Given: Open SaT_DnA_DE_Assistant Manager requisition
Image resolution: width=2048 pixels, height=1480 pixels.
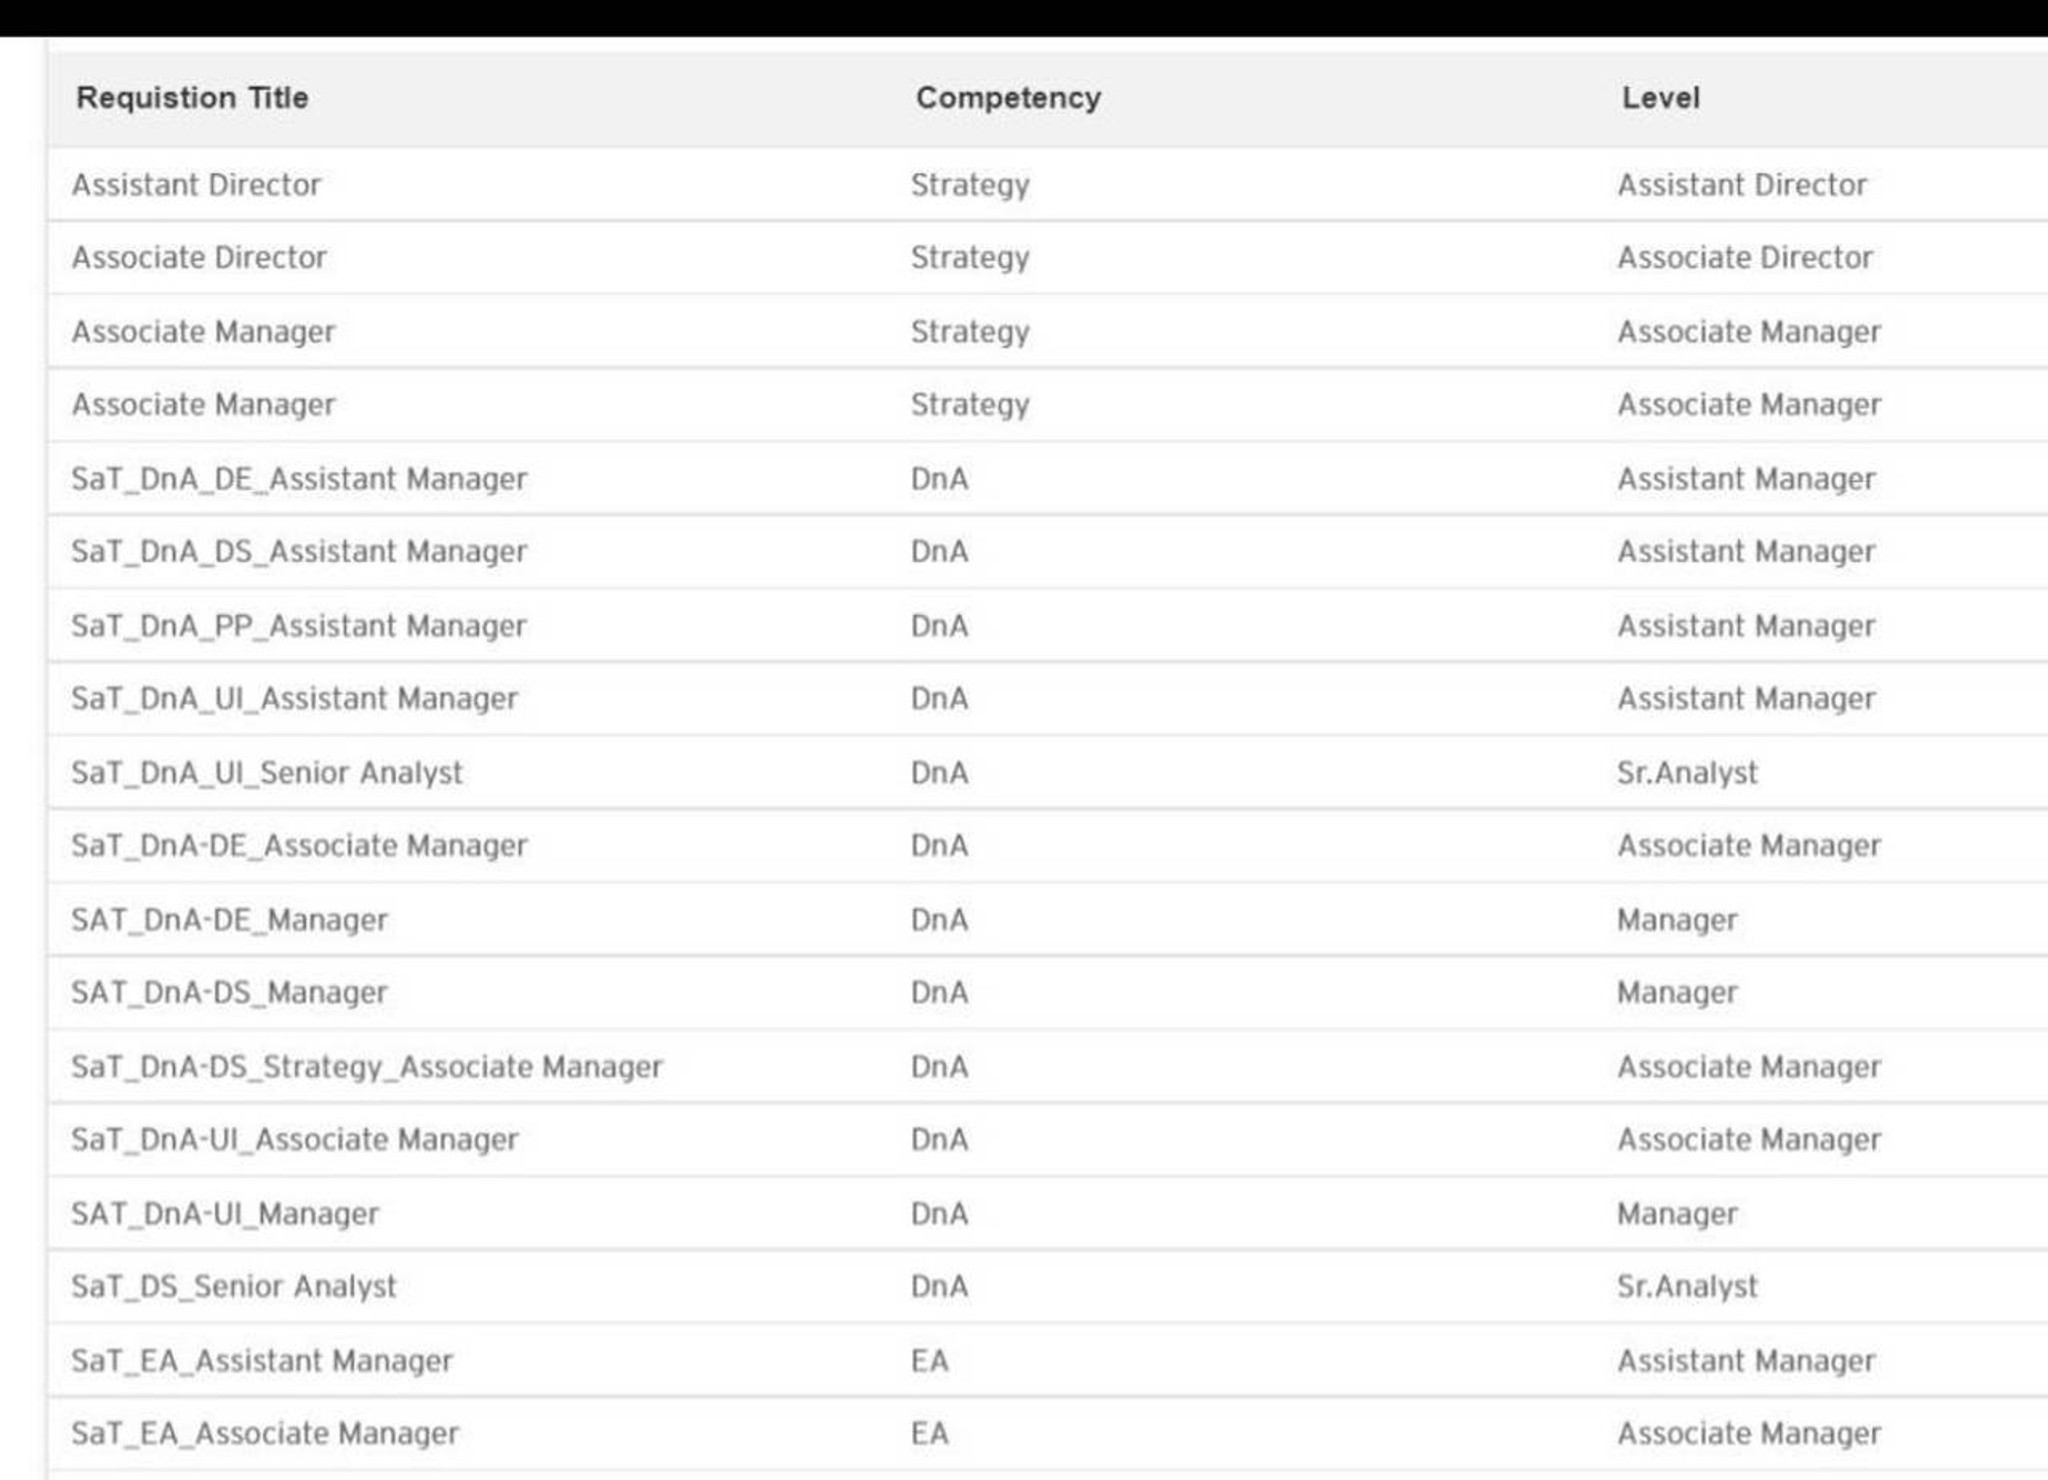Looking at the screenshot, I should (299, 479).
